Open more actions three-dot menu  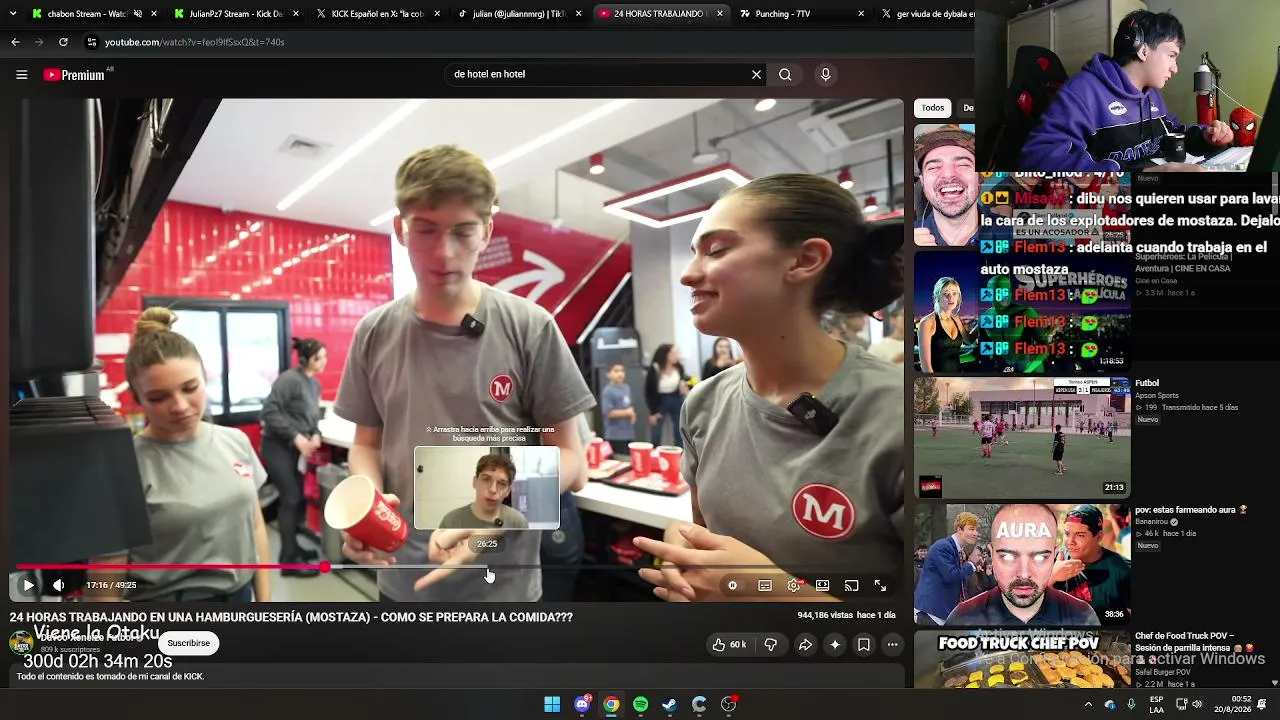[893, 645]
